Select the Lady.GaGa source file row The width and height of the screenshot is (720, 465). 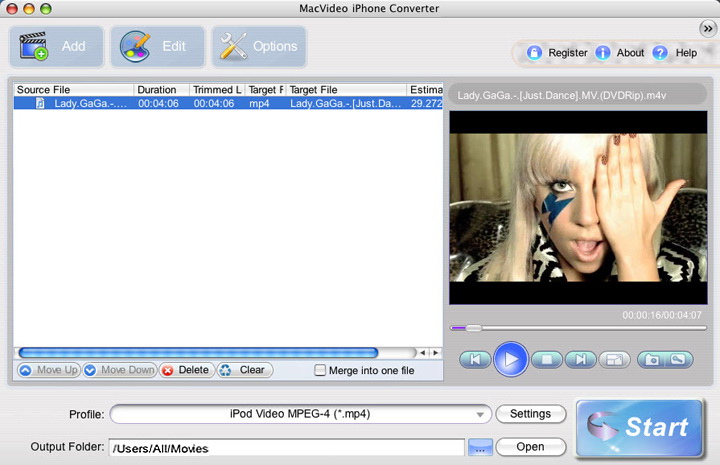pos(228,103)
